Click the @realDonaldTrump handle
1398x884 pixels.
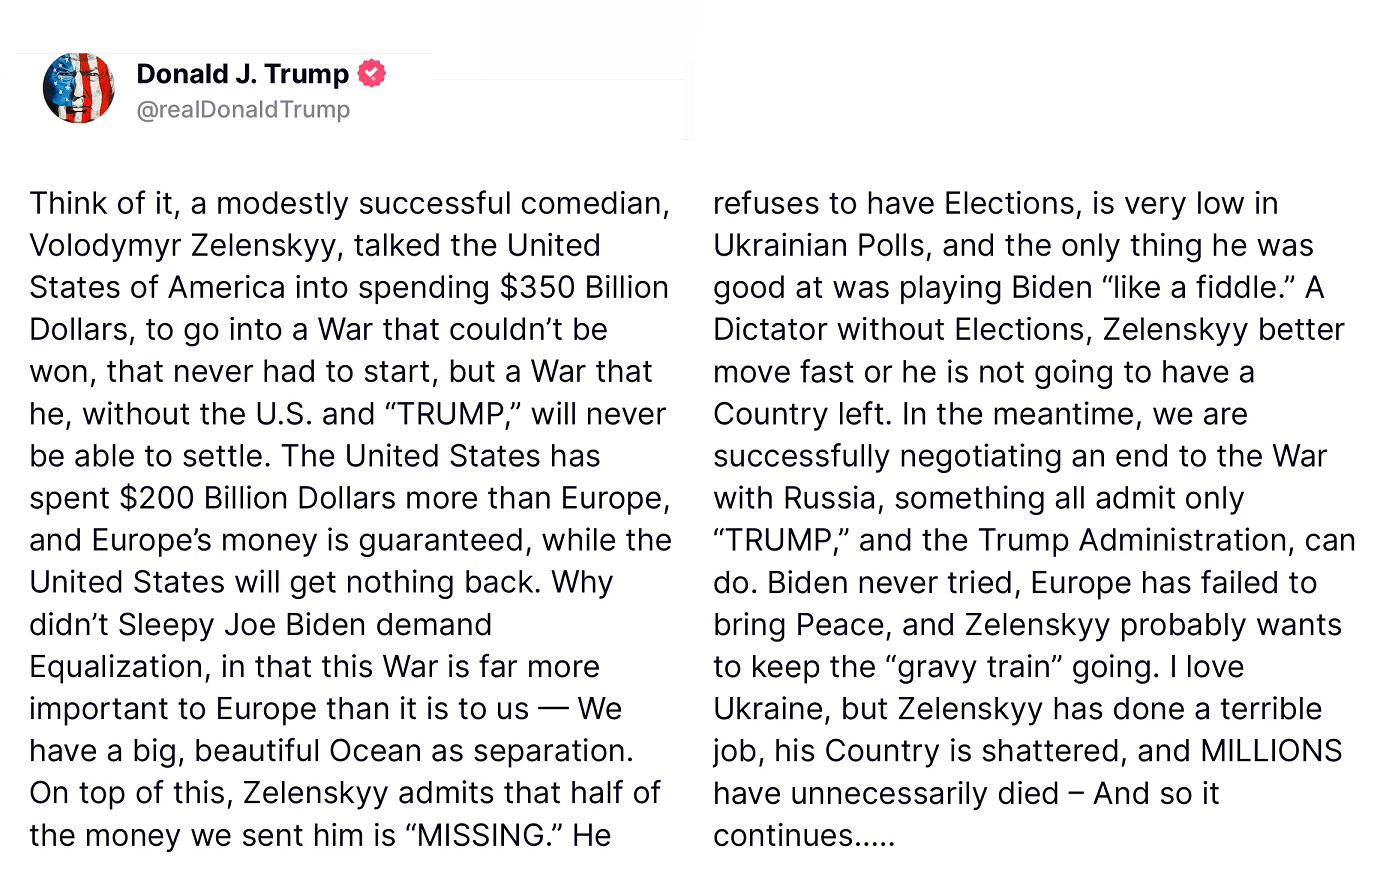coord(243,110)
